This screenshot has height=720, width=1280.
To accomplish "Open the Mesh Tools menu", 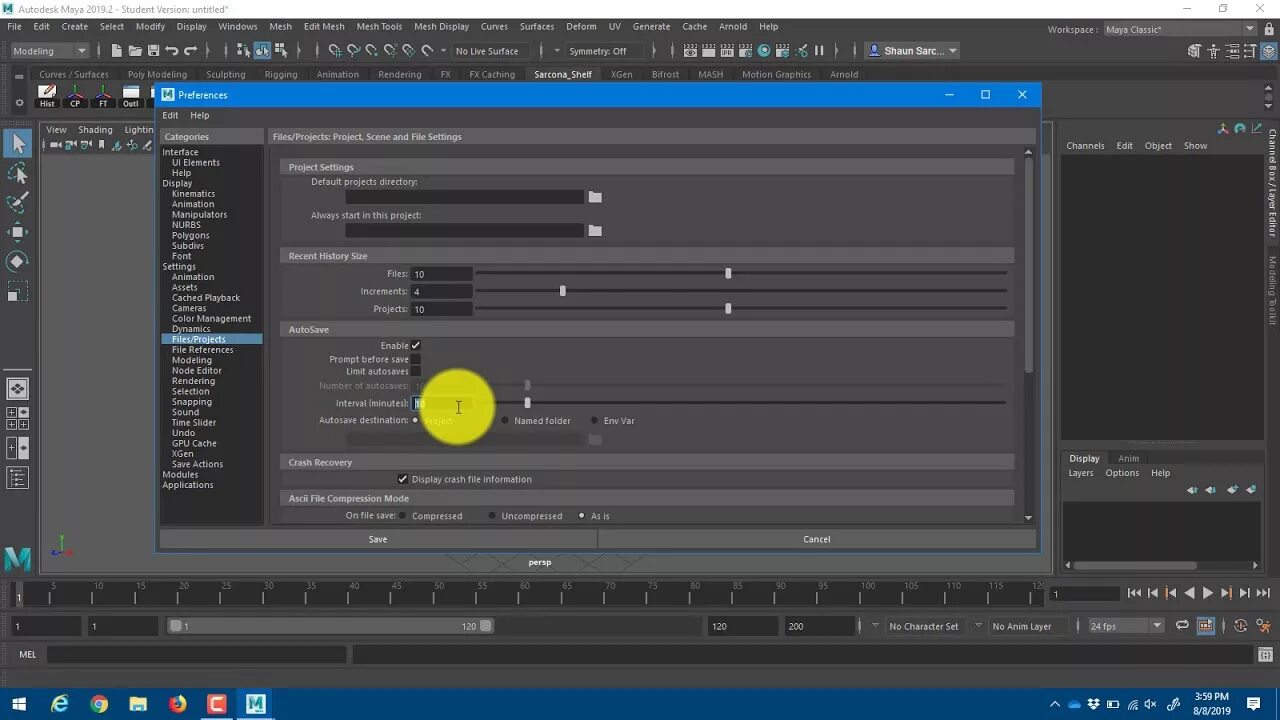I will click(x=379, y=27).
